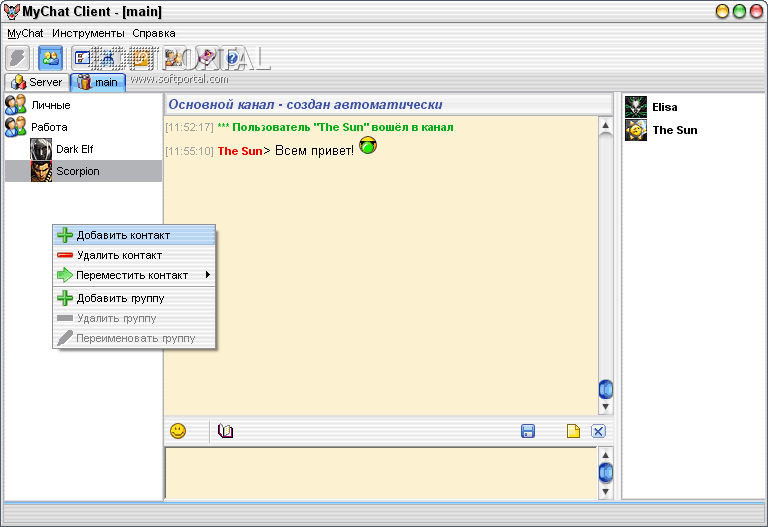Image resolution: width=768 pixels, height=527 pixels.
Task: Open the smiley emoticon picker
Action: [178, 431]
